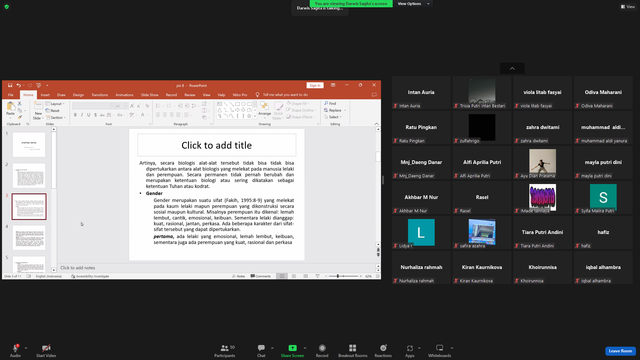The height and width of the screenshot is (360, 640).
Task: Click the 'Click to add title' placeholder
Action: point(217,145)
